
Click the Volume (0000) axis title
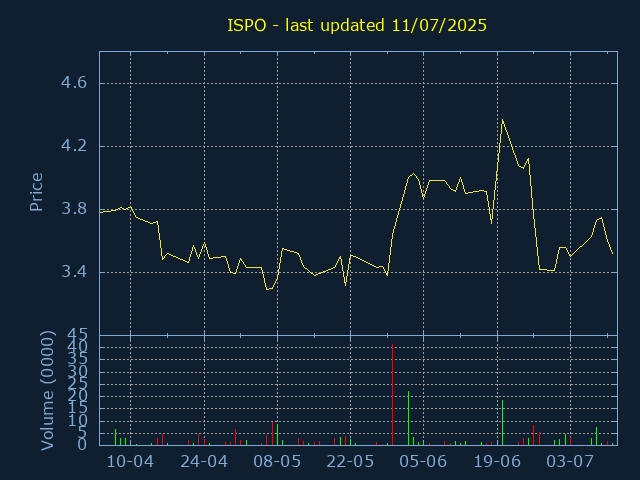click(x=47, y=391)
